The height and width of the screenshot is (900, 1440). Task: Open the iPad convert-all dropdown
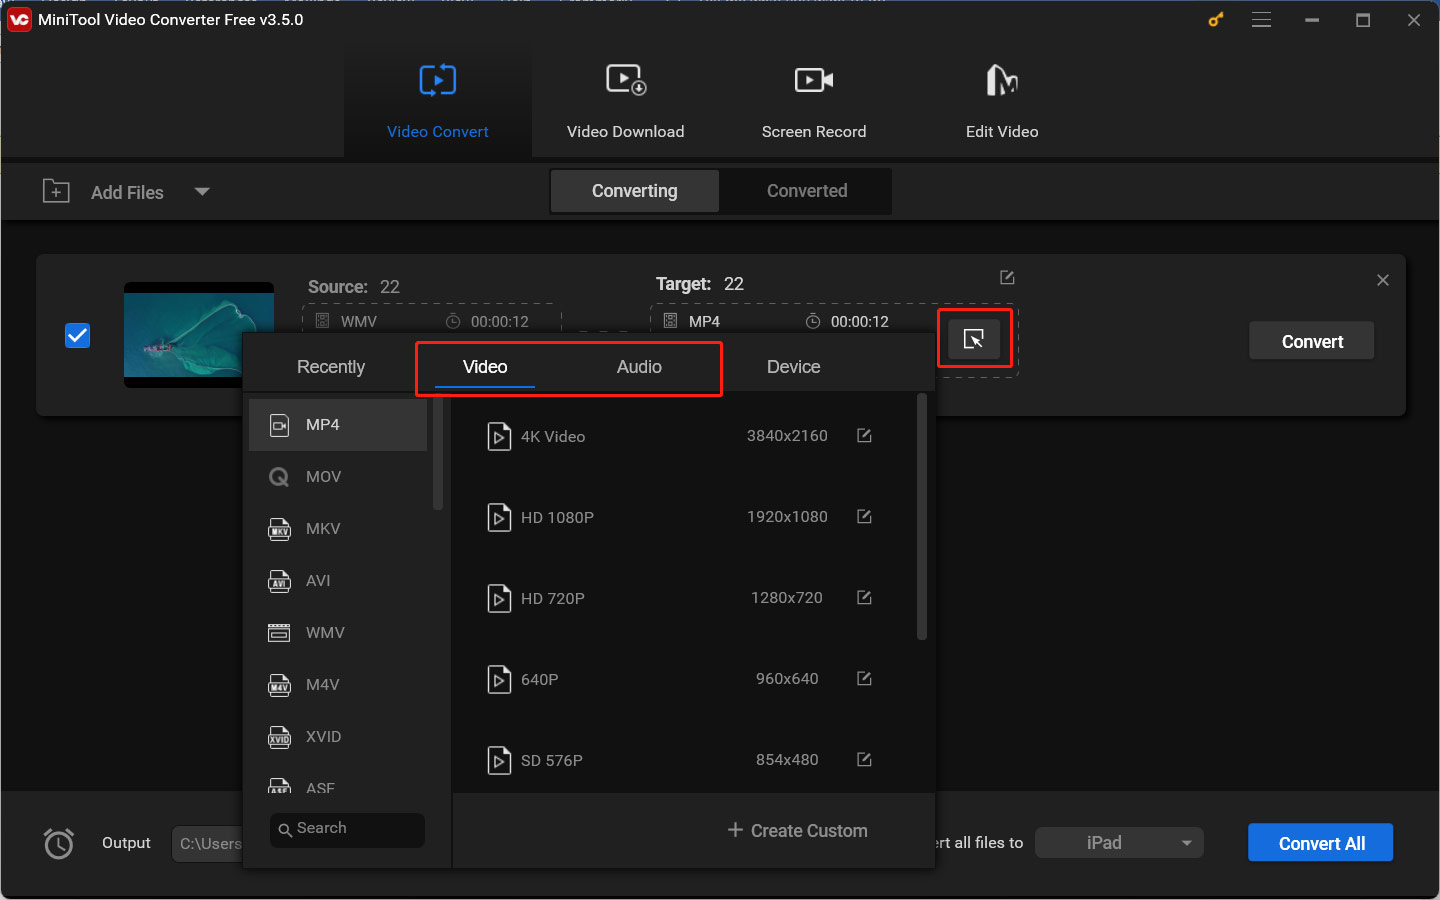[1119, 843]
